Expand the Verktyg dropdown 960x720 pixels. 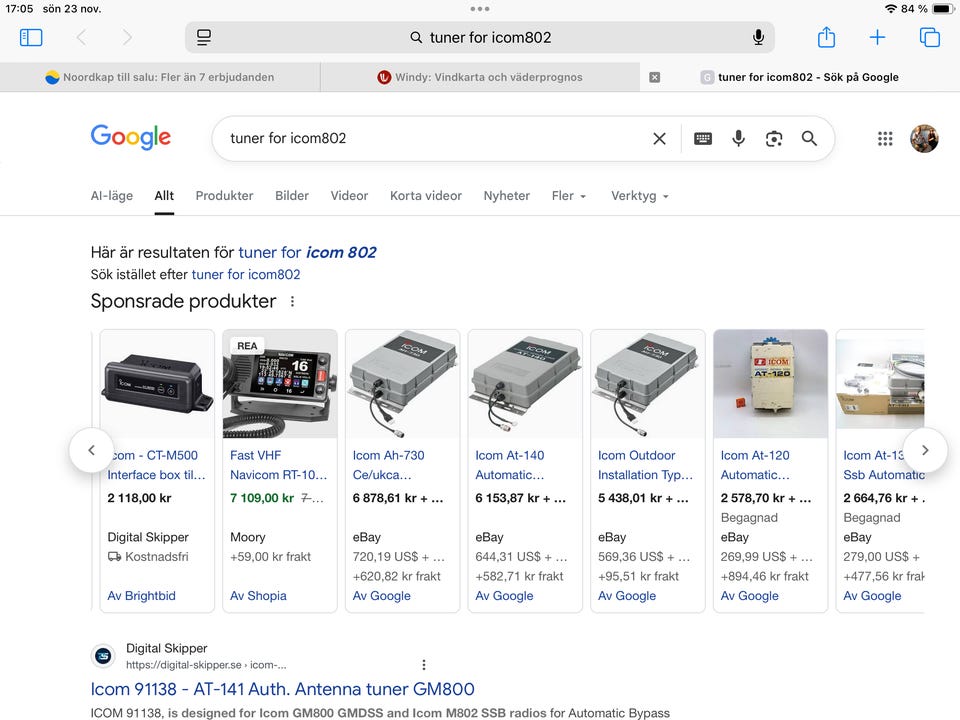click(639, 195)
